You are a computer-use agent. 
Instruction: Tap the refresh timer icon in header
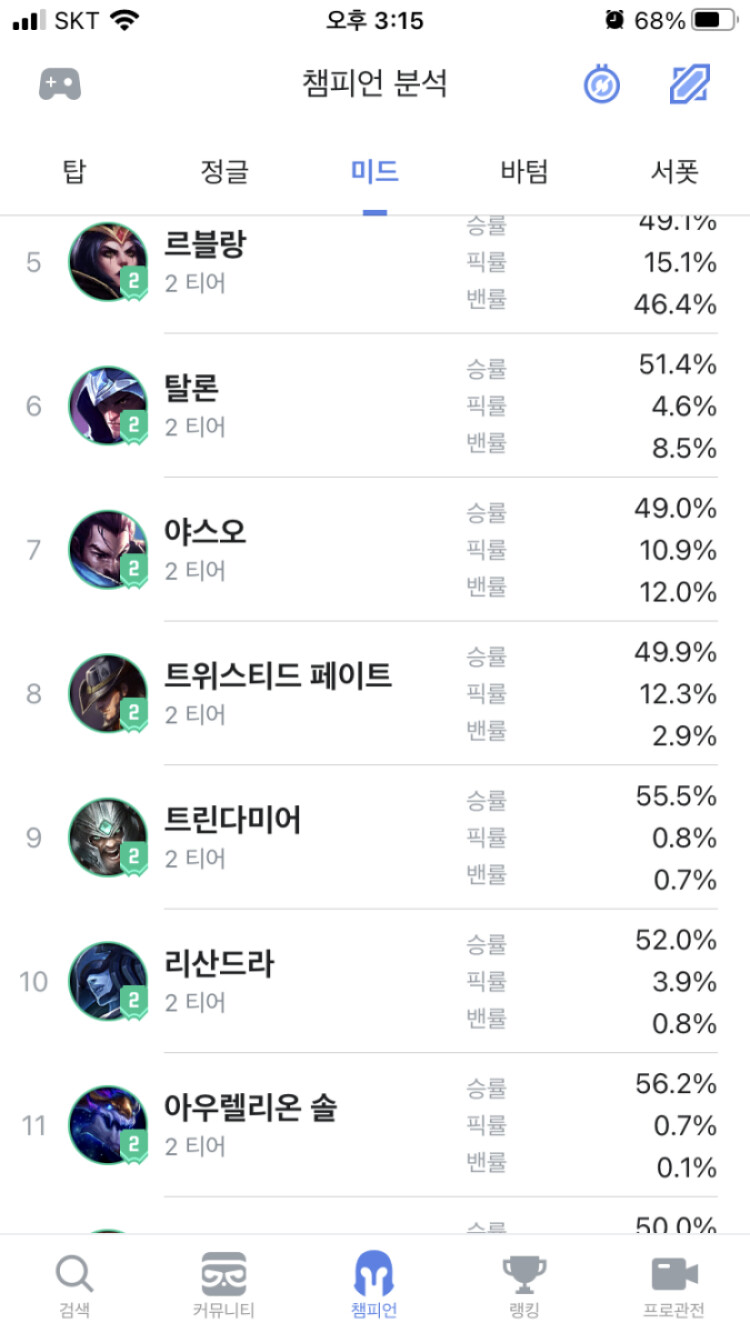pos(602,85)
